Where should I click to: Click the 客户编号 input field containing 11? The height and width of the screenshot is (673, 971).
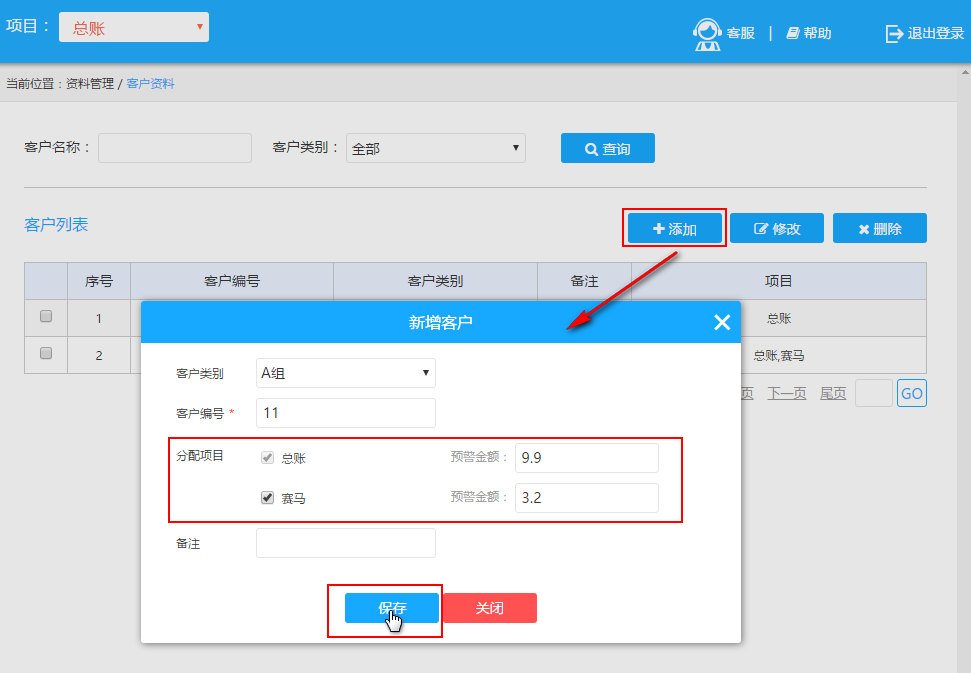pos(346,413)
